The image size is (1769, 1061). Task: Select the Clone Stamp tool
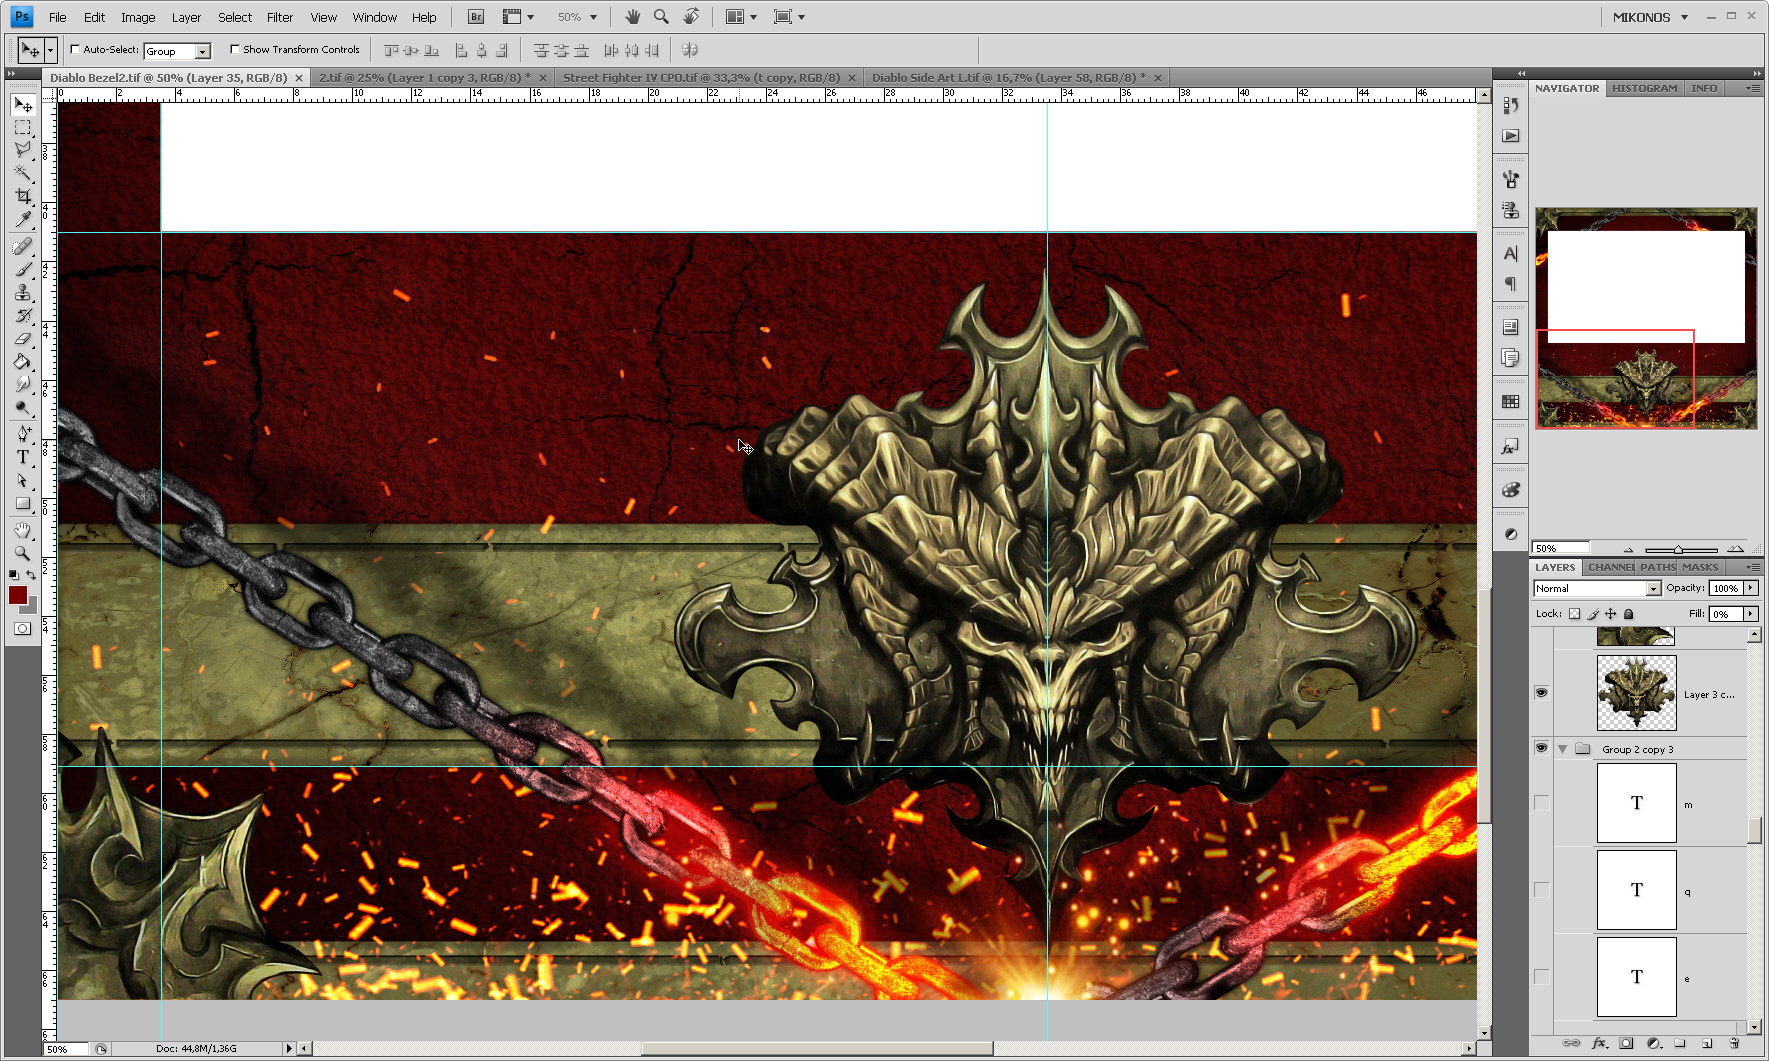23,292
